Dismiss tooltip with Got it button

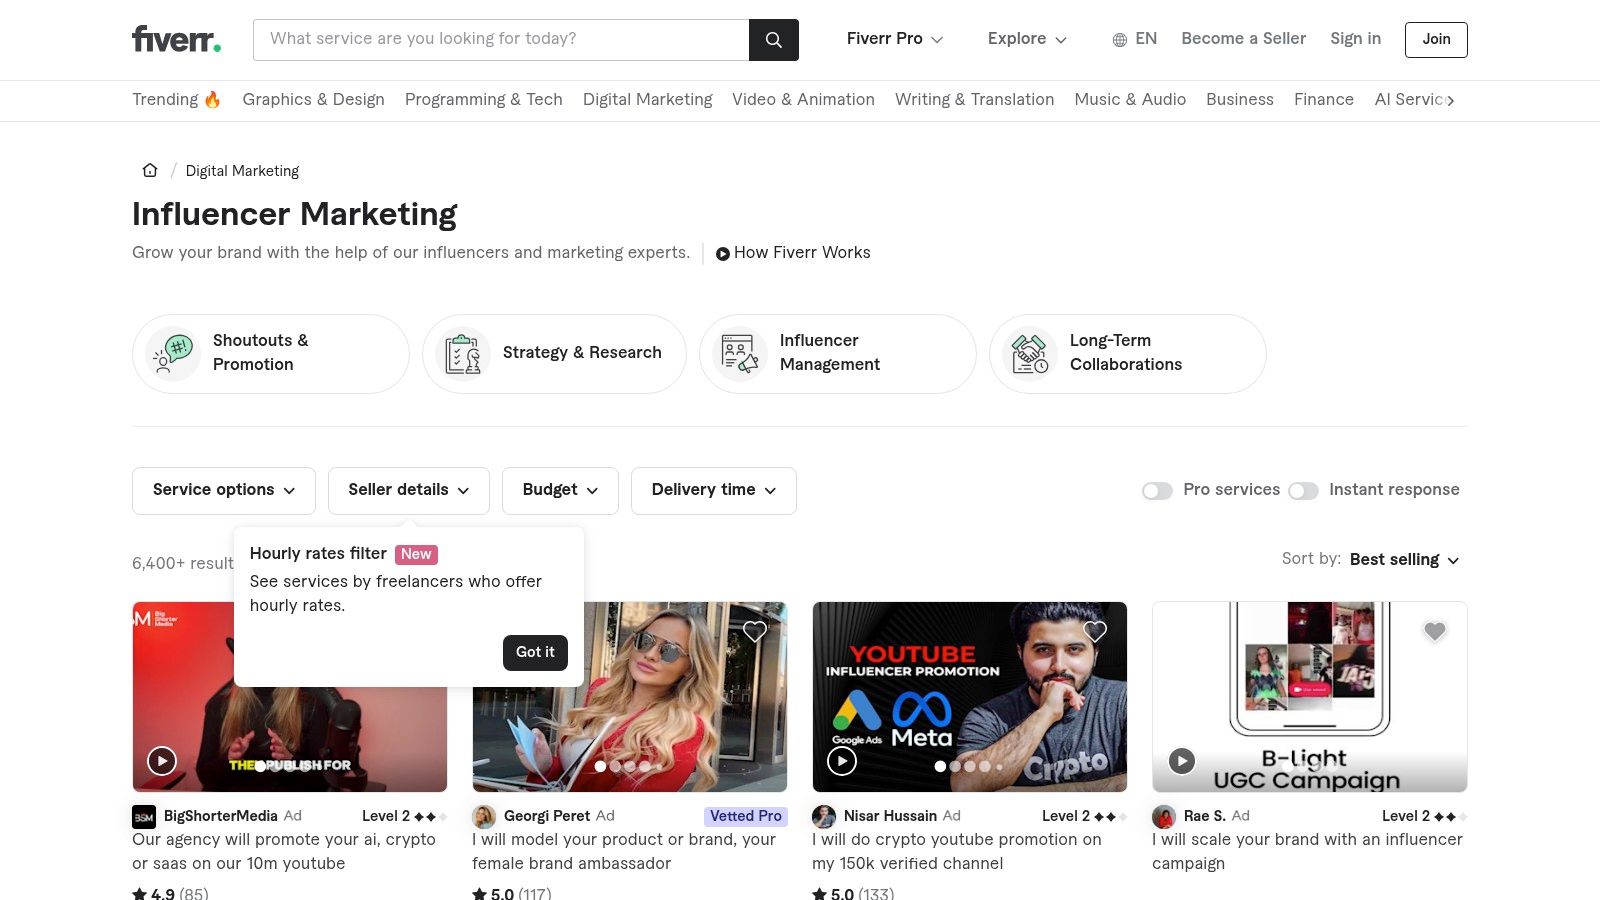point(535,652)
